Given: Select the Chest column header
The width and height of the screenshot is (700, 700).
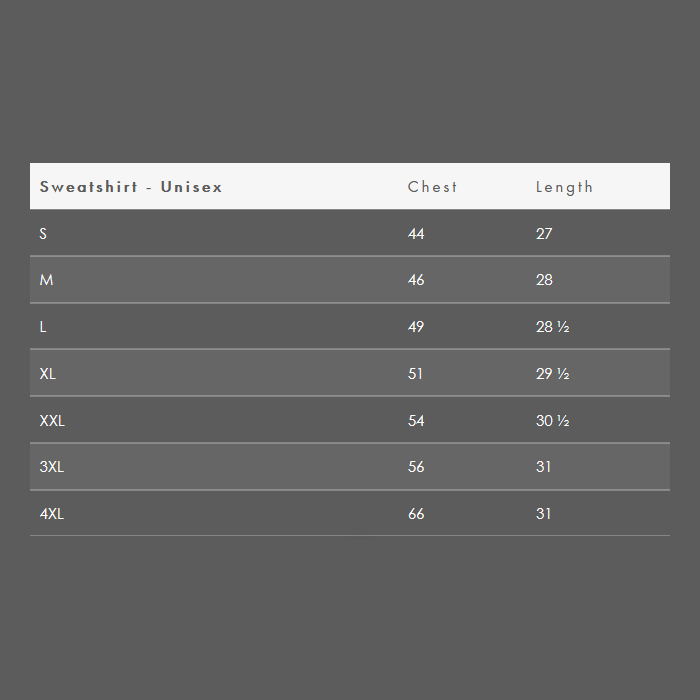Looking at the screenshot, I should pos(432,187).
